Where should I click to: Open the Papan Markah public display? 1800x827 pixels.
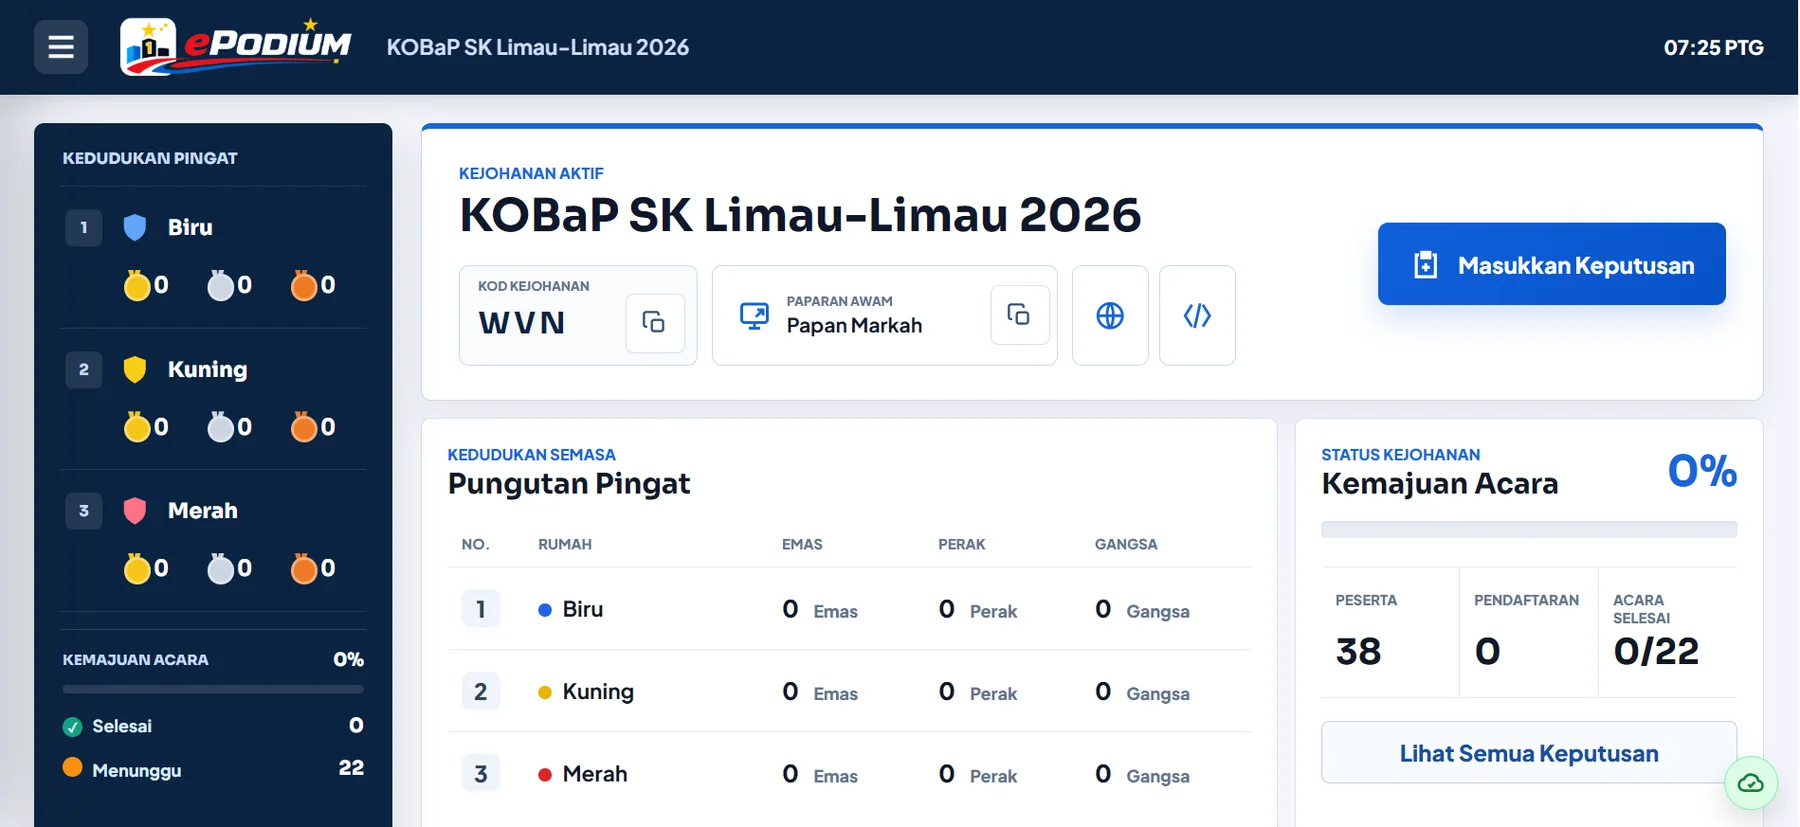click(884, 316)
